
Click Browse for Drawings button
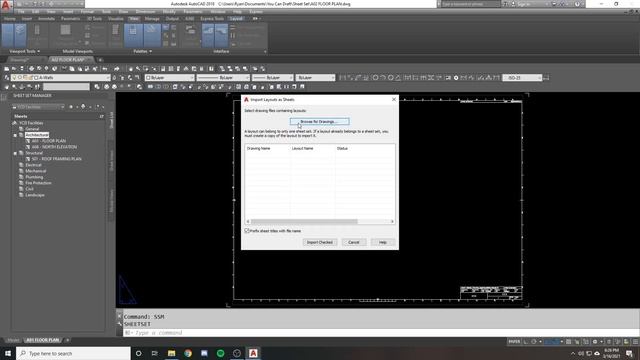[320, 122]
